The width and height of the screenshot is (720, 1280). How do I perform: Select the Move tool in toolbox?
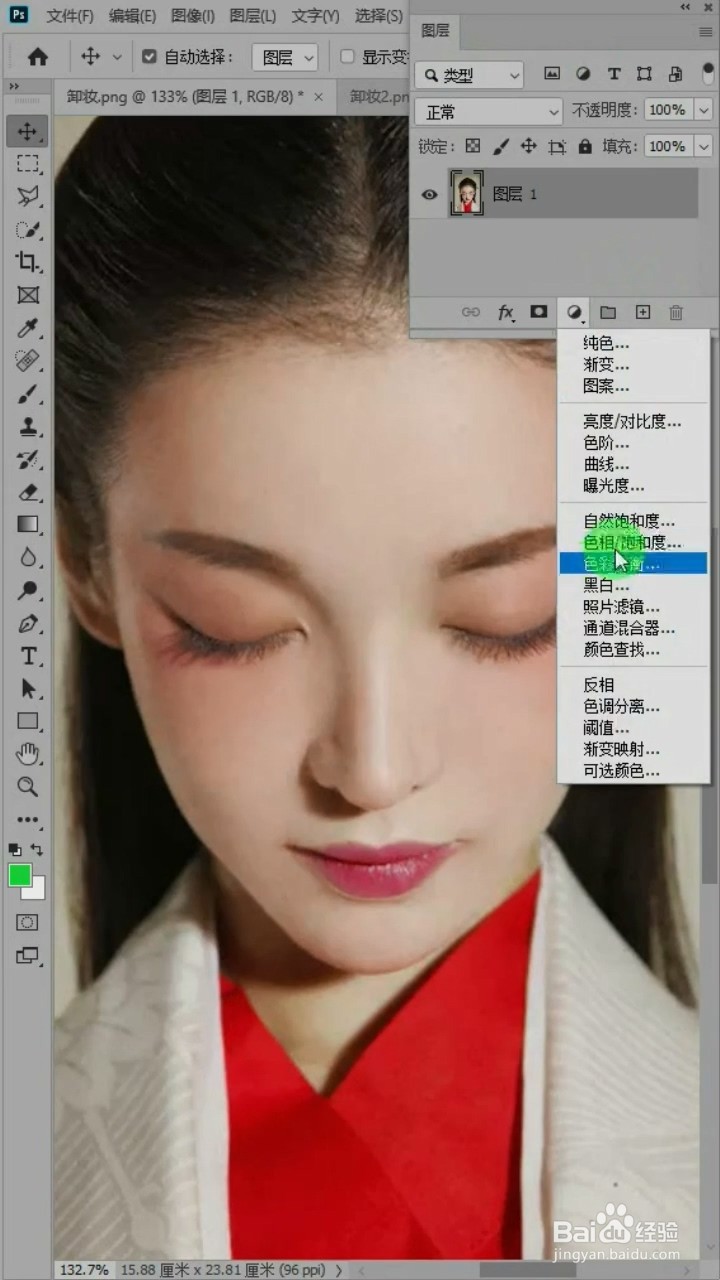point(28,132)
